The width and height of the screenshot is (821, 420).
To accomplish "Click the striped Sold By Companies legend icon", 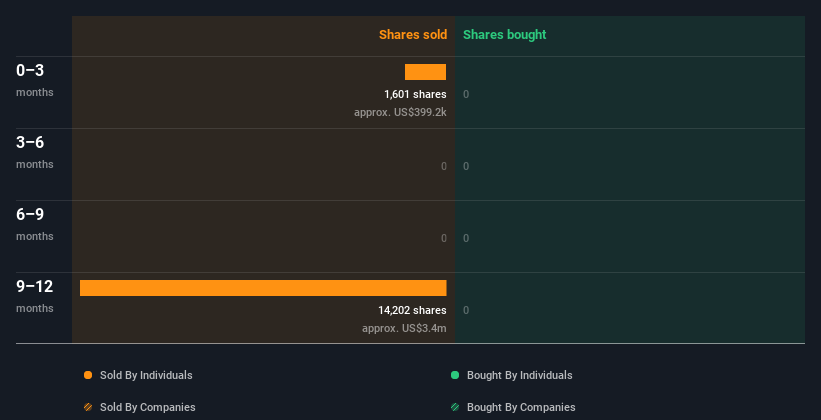I will [88, 407].
